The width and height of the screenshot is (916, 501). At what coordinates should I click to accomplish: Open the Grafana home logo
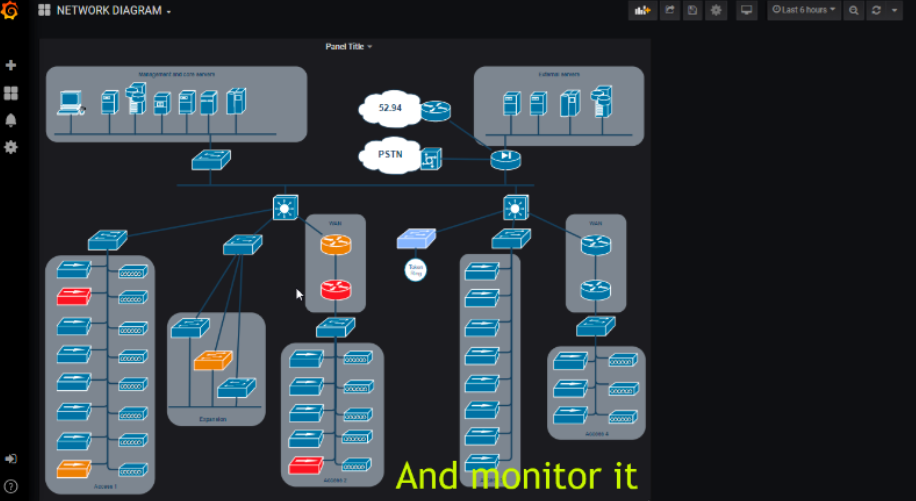pyautogui.click(x=10, y=10)
